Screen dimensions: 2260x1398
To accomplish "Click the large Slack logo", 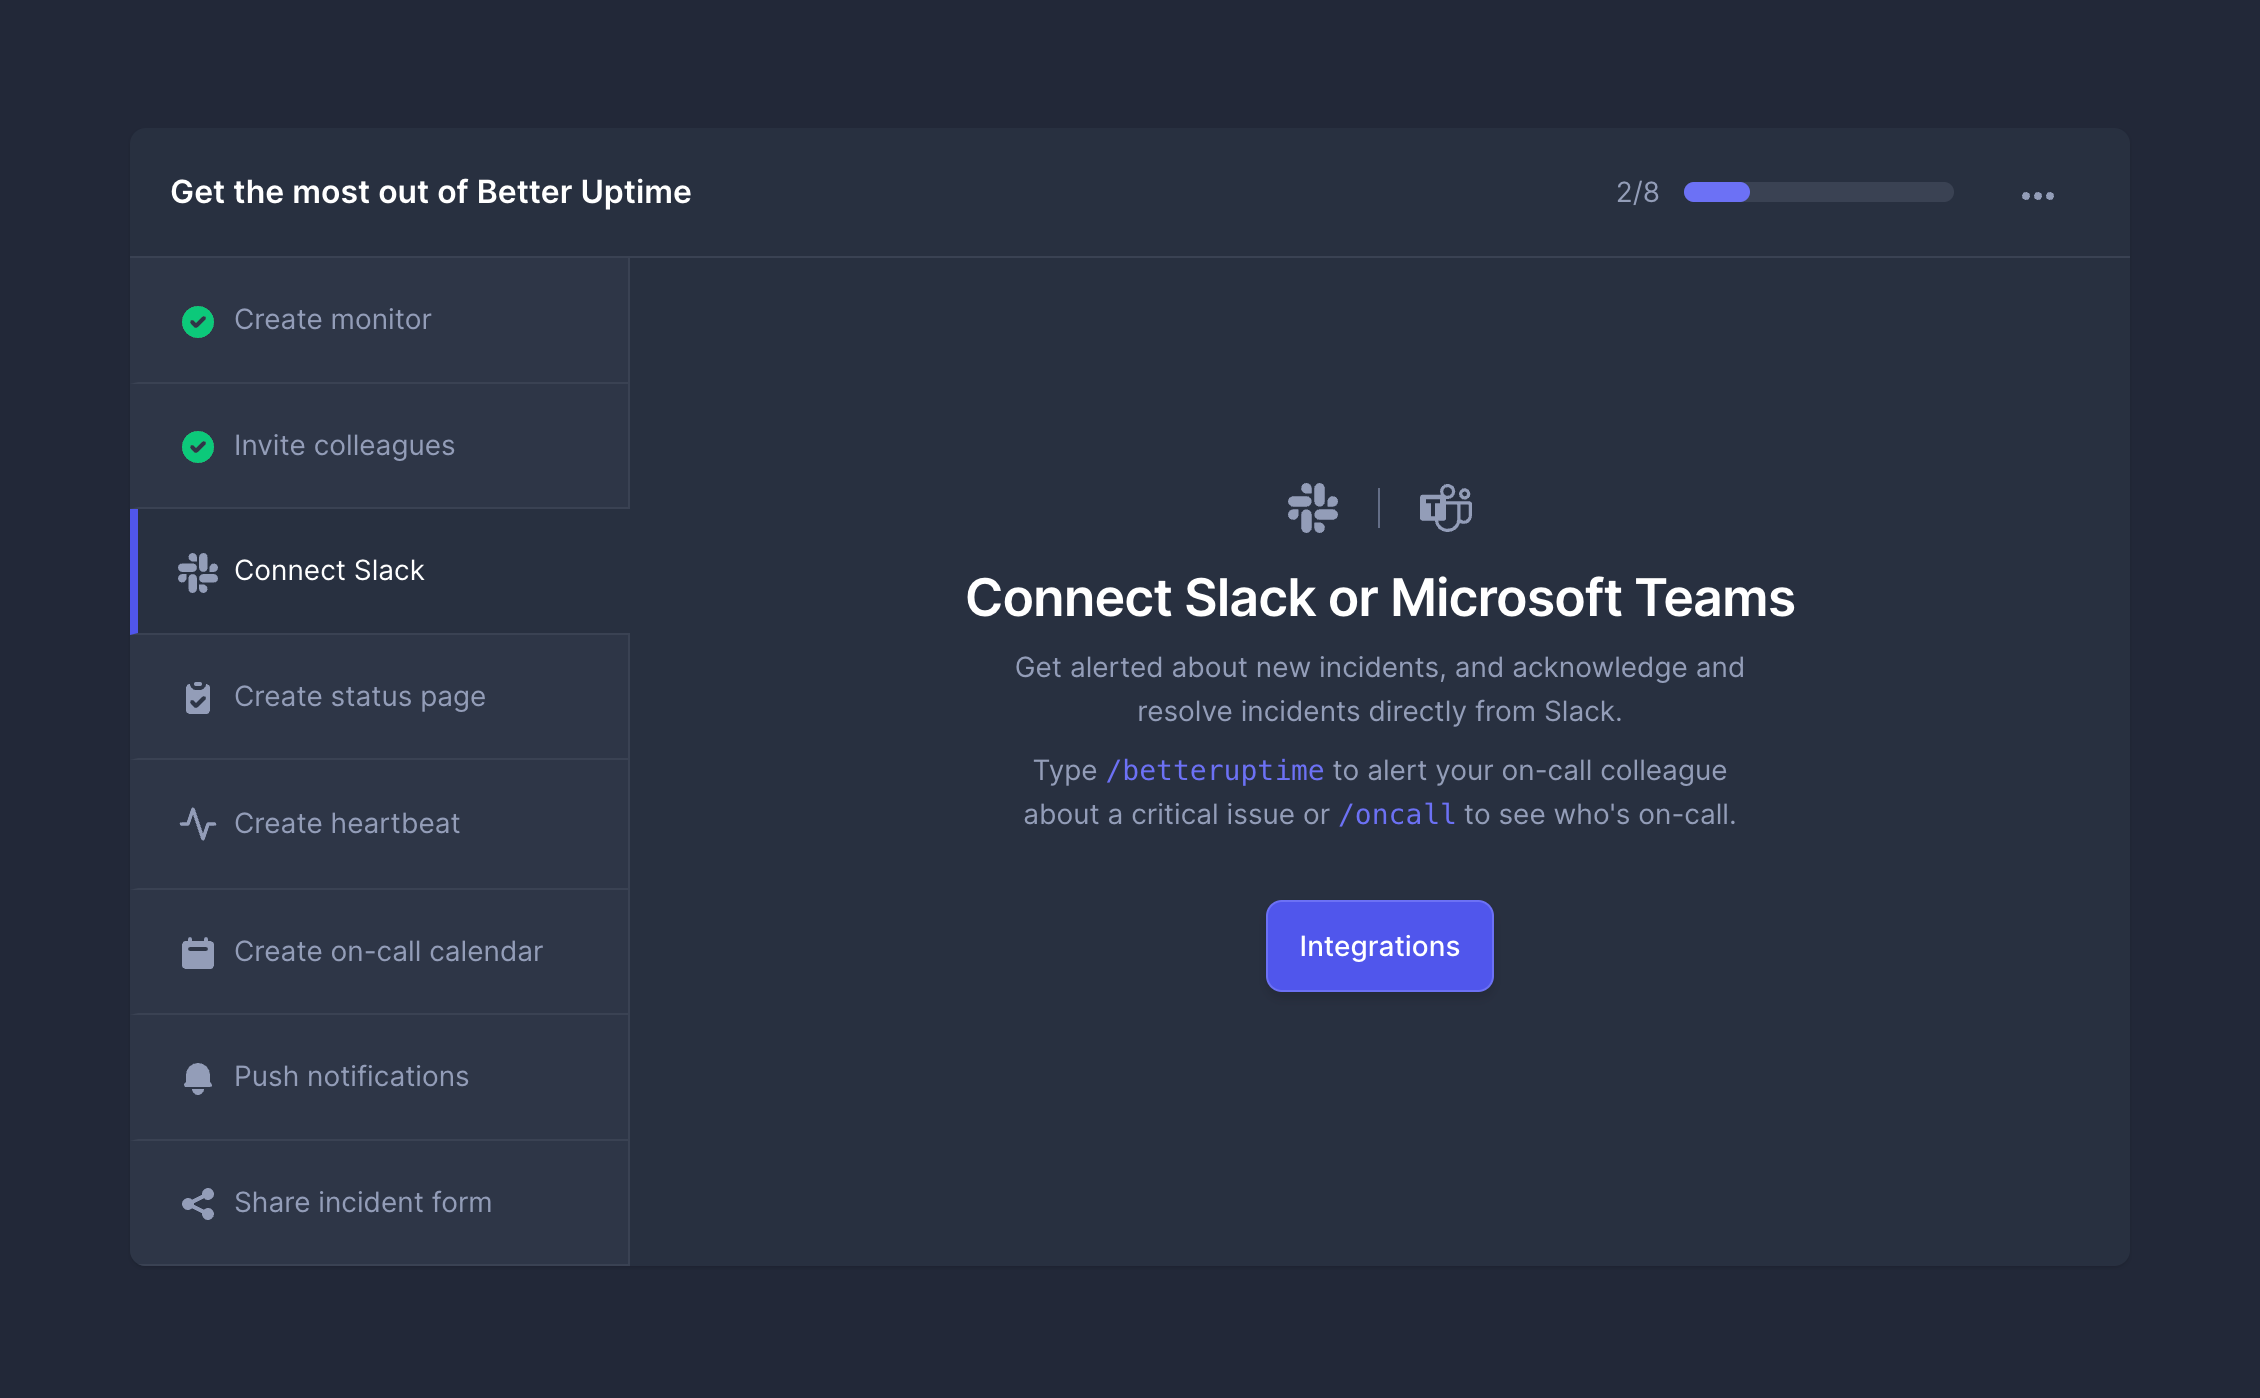I will 1312,508.
